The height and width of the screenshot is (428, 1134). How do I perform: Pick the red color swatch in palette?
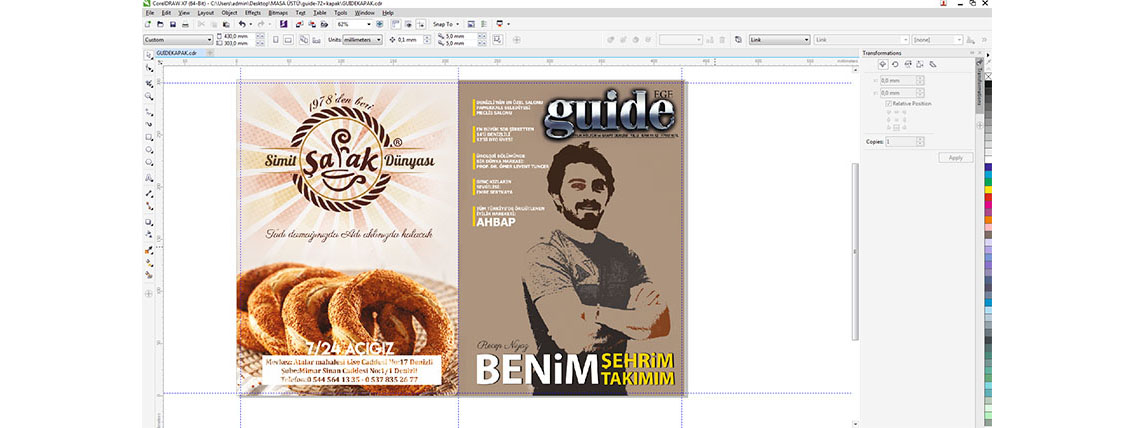tap(989, 195)
